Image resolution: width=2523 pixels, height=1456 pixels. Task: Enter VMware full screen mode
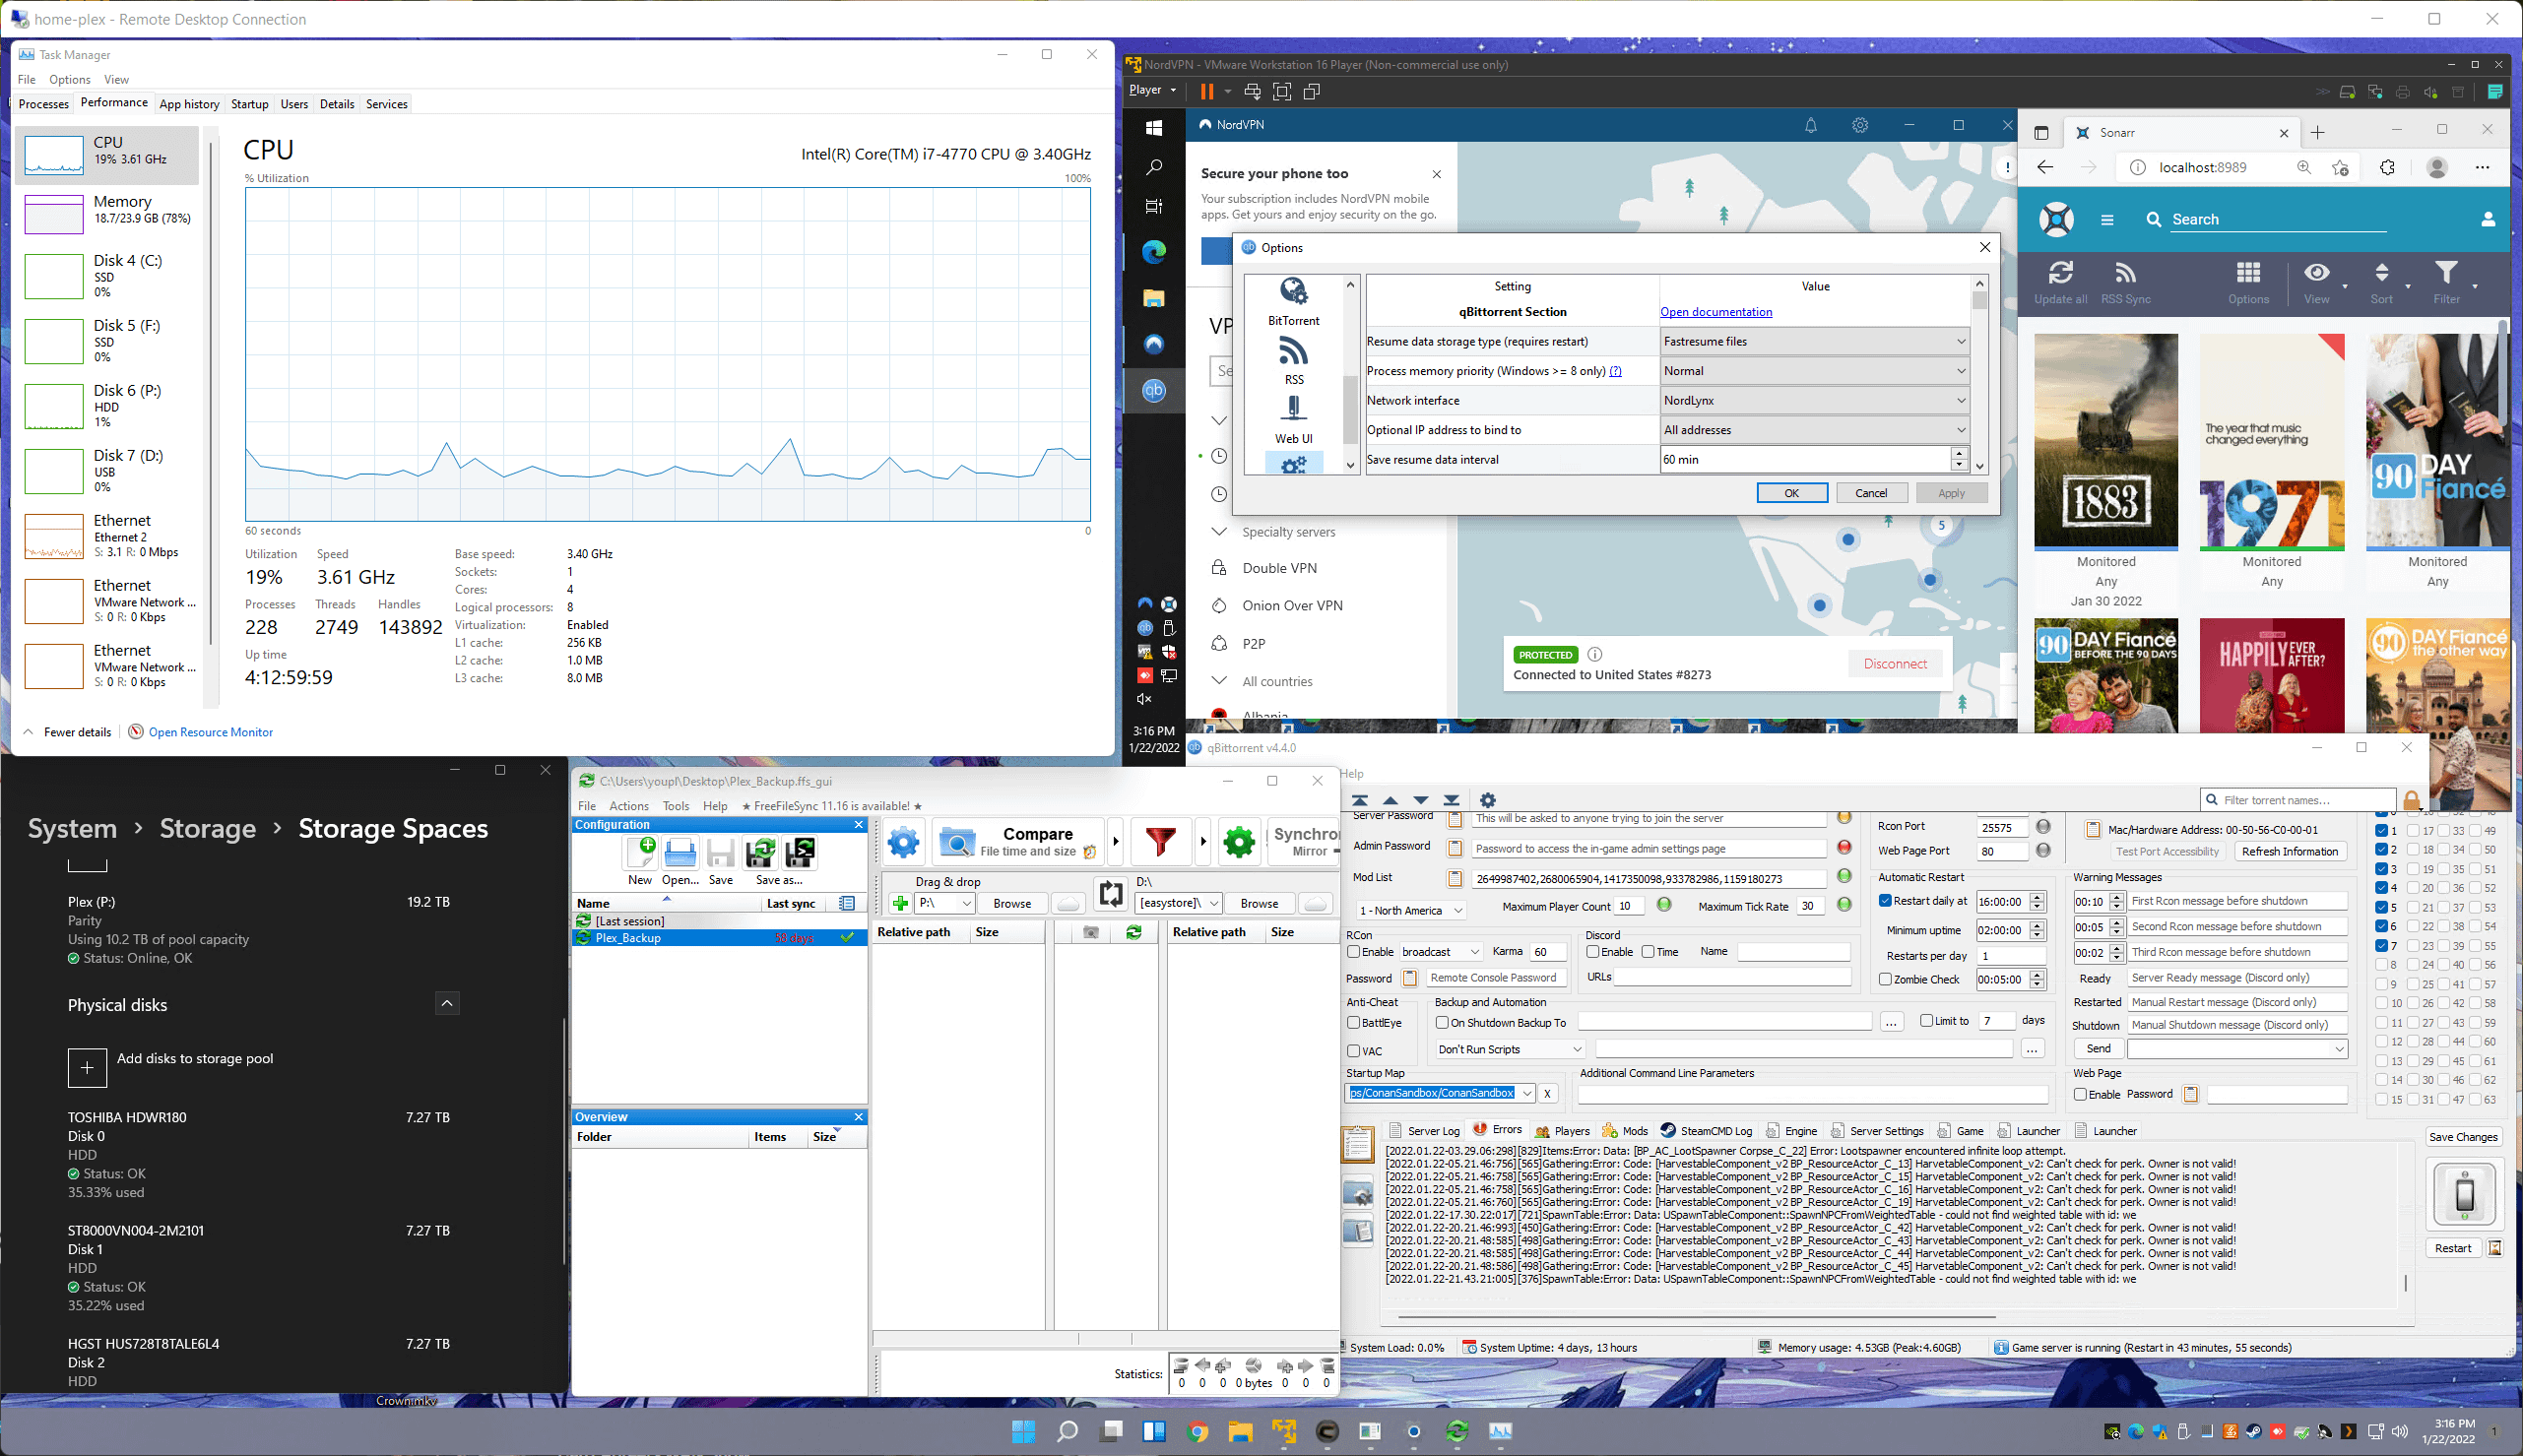coord(1282,91)
